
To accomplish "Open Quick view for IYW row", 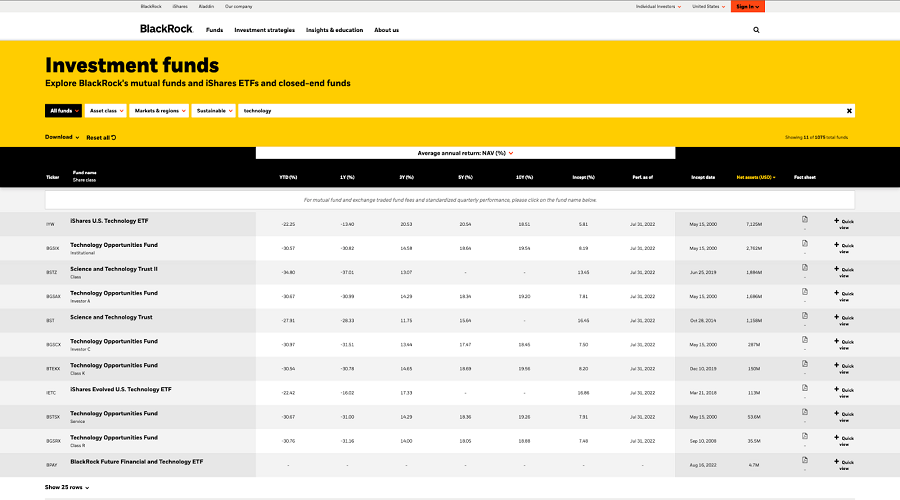I will tap(844, 224).
